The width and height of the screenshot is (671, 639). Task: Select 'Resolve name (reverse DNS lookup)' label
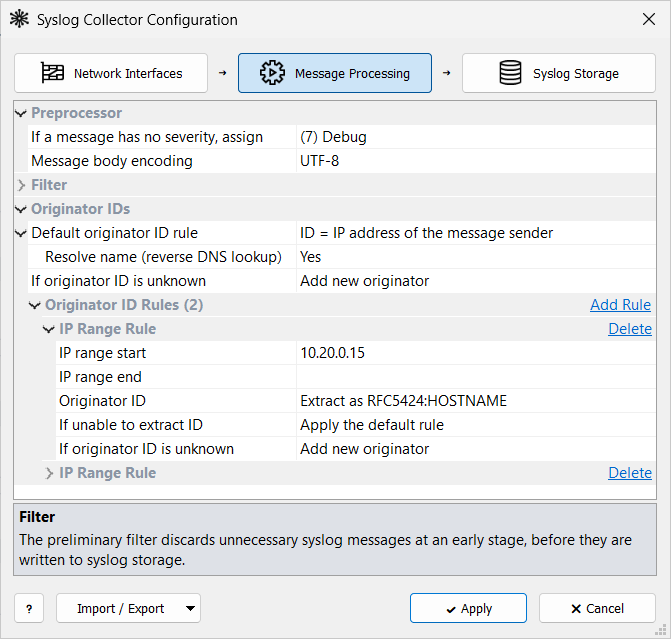tap(163, 257)
